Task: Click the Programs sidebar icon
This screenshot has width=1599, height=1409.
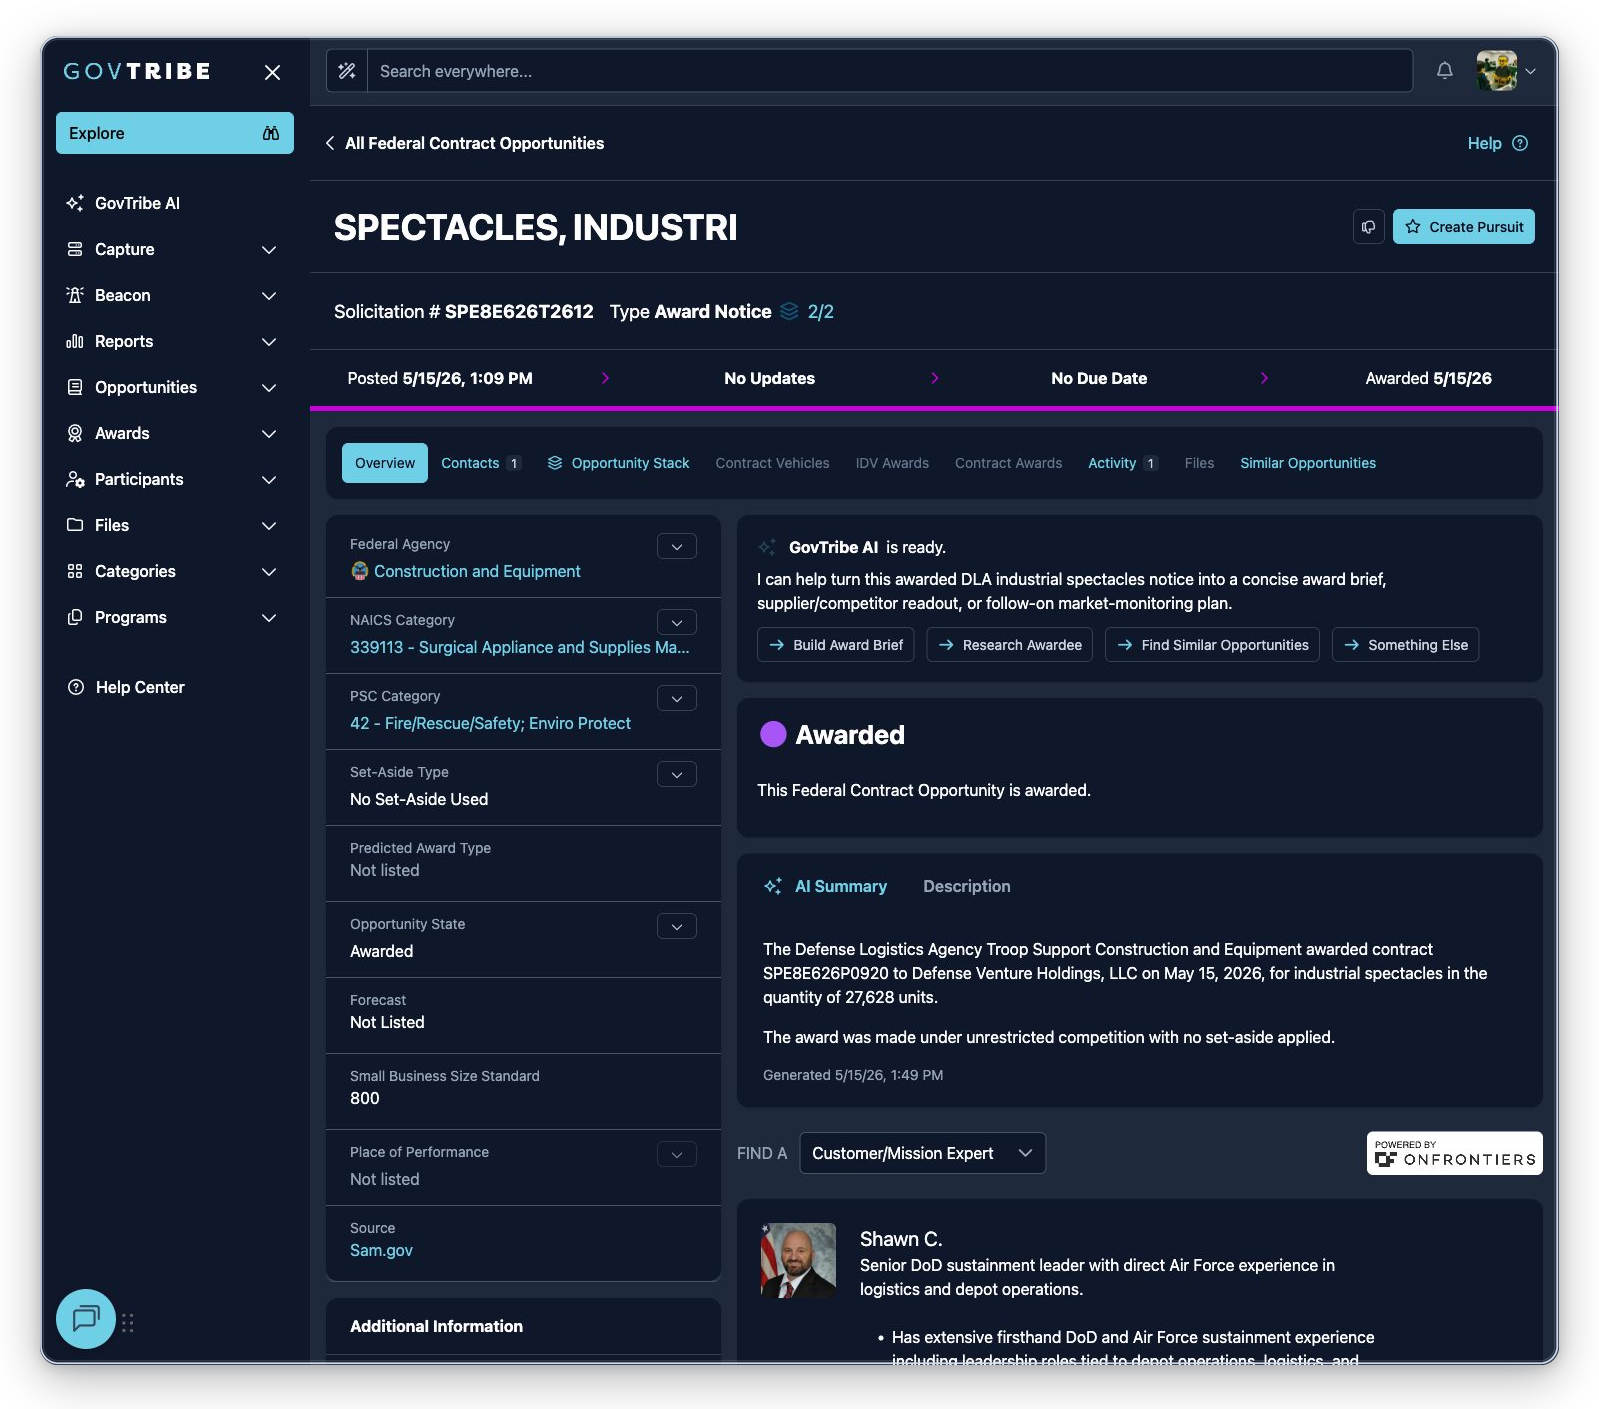Action: click(75, 617)
